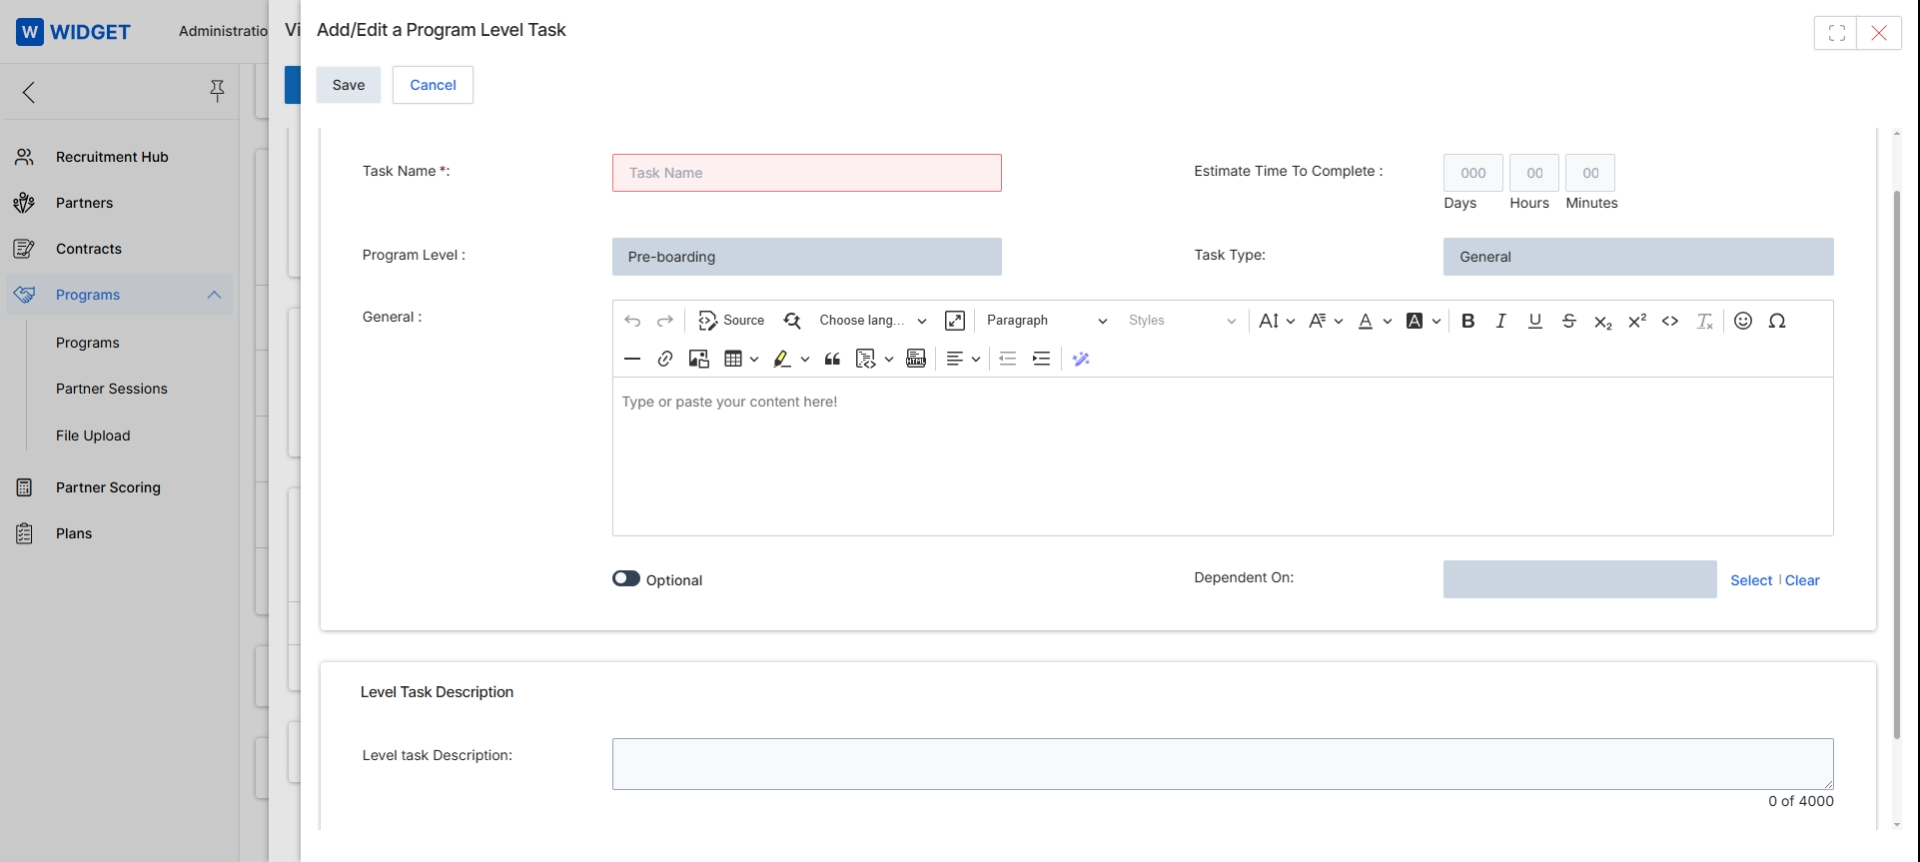Focus the Task Name field
Screen dimensions: 1920x862
tap(807, 173)
